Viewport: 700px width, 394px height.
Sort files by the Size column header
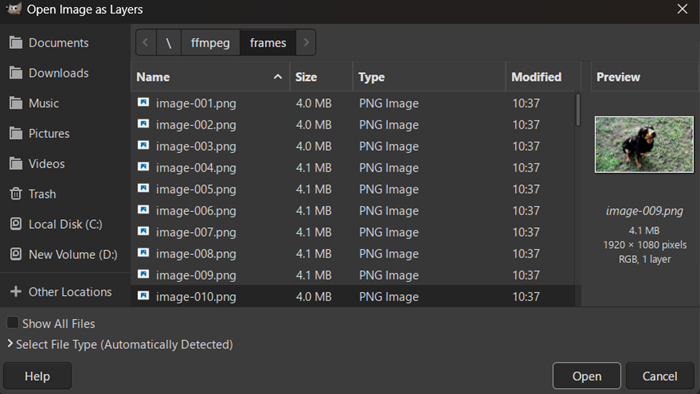click(321, 77)
